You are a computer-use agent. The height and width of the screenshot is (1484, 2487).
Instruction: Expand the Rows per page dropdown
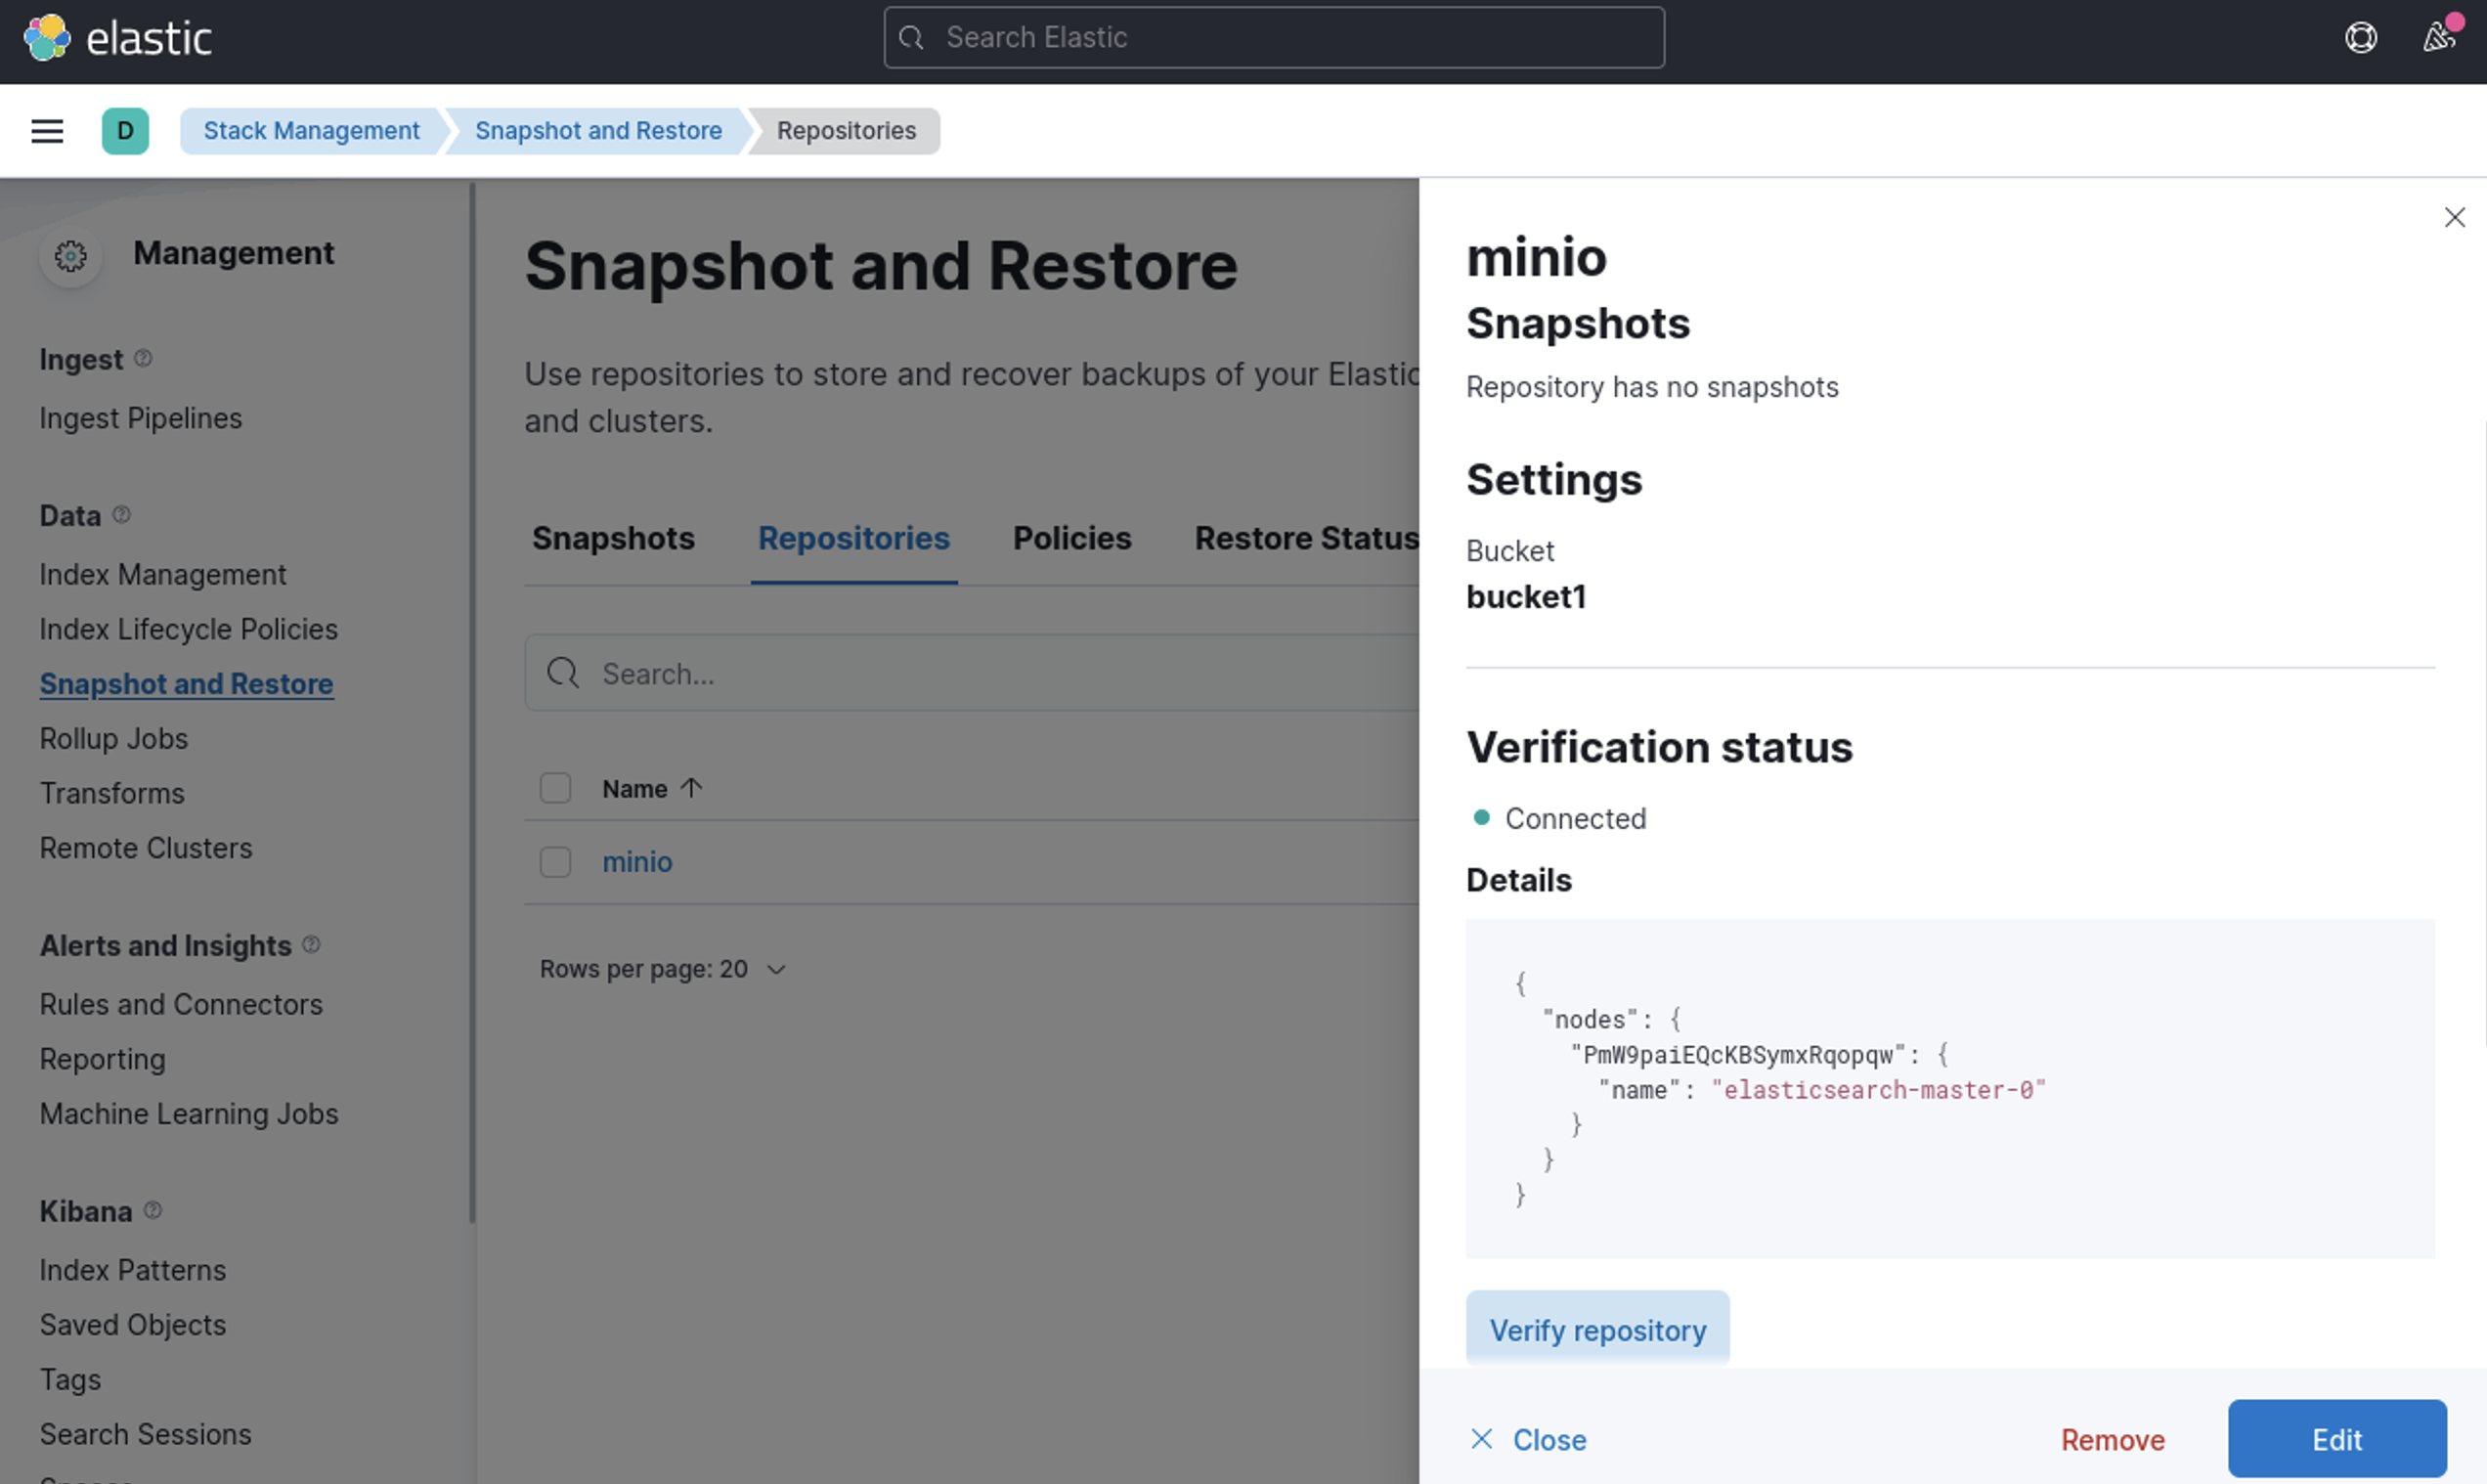662,969
